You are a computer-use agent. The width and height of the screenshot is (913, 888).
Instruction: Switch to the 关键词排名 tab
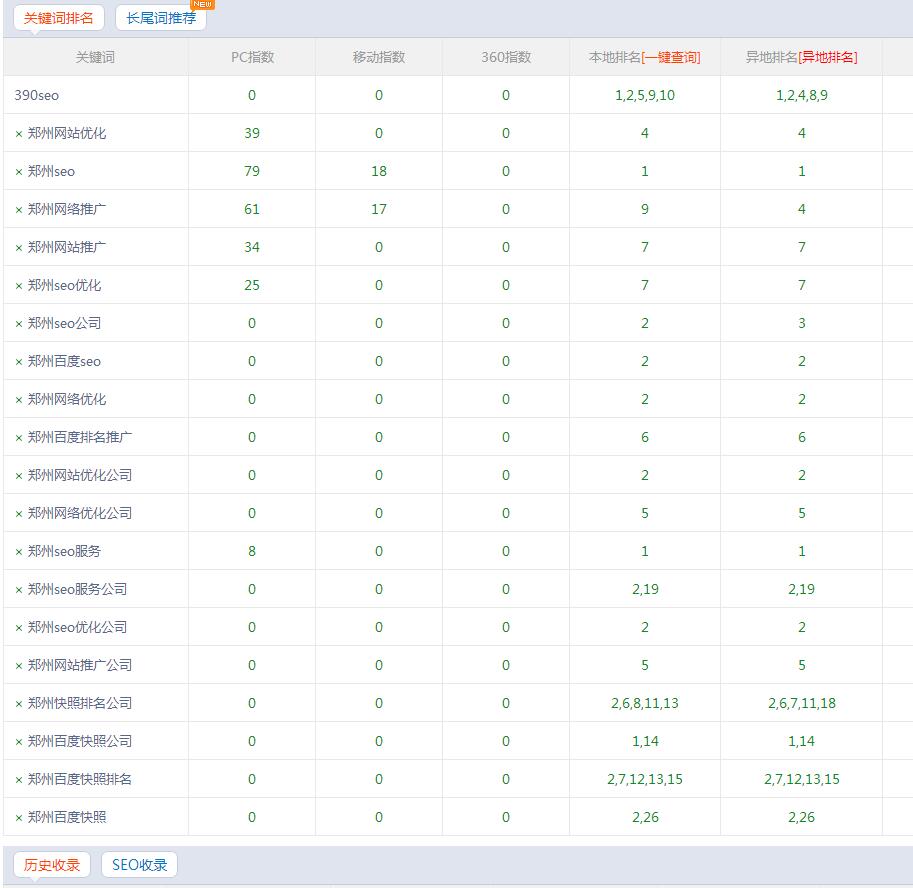(58, 18)
